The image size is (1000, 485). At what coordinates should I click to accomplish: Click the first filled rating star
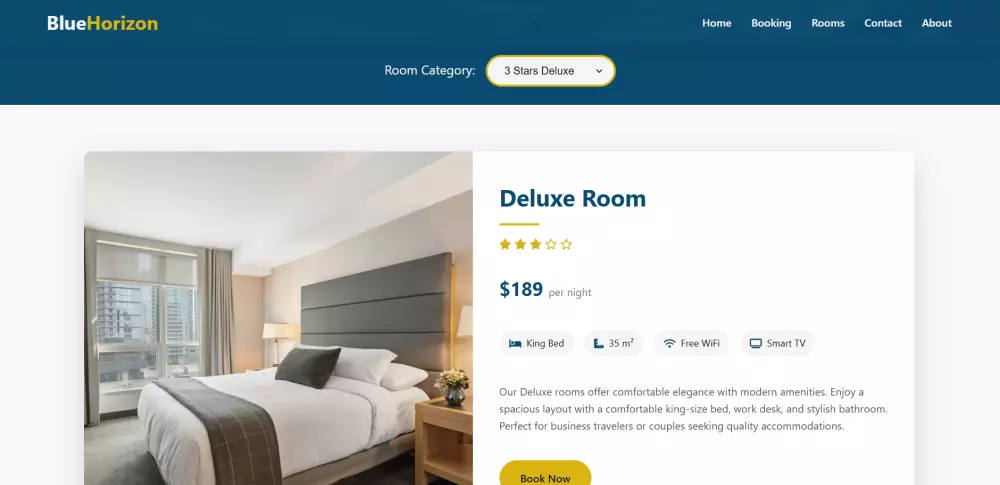(505, 244)
